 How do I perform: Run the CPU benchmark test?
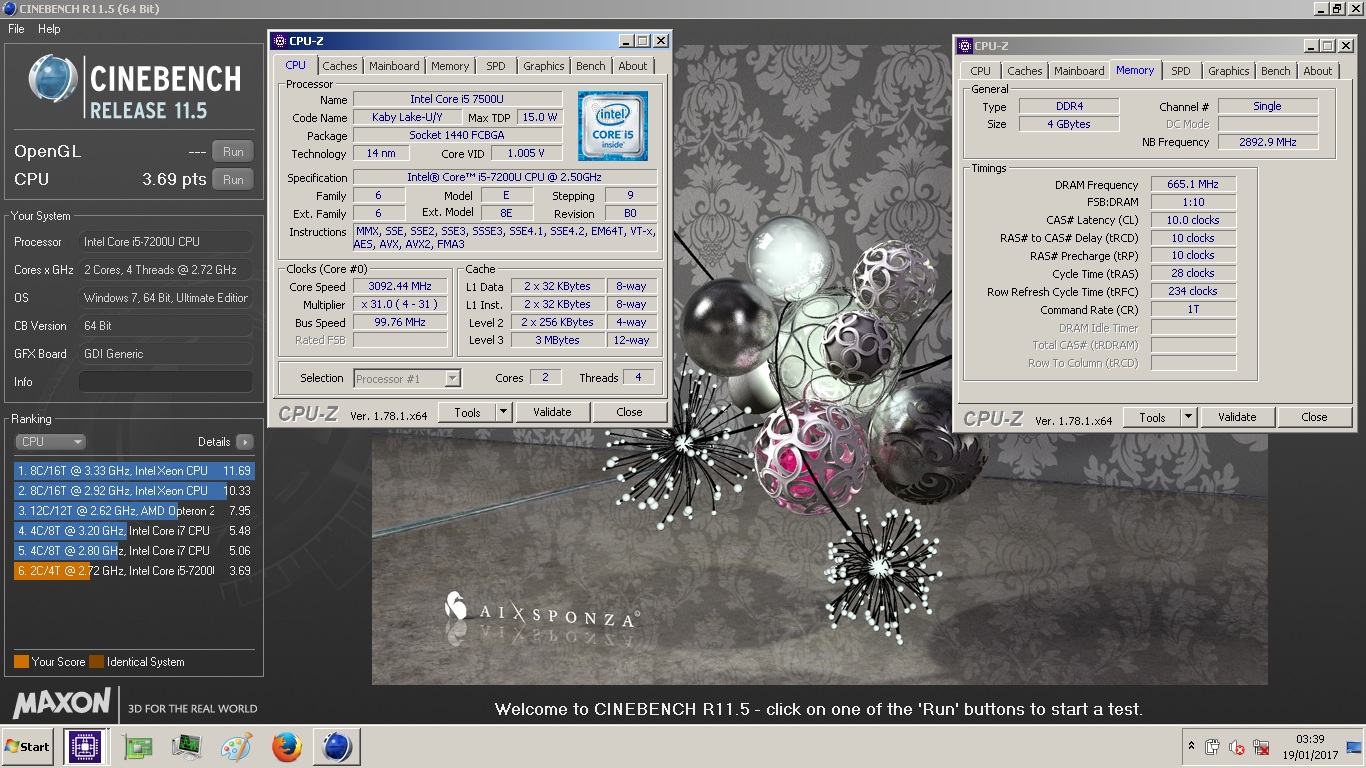[x=233, y=180]
